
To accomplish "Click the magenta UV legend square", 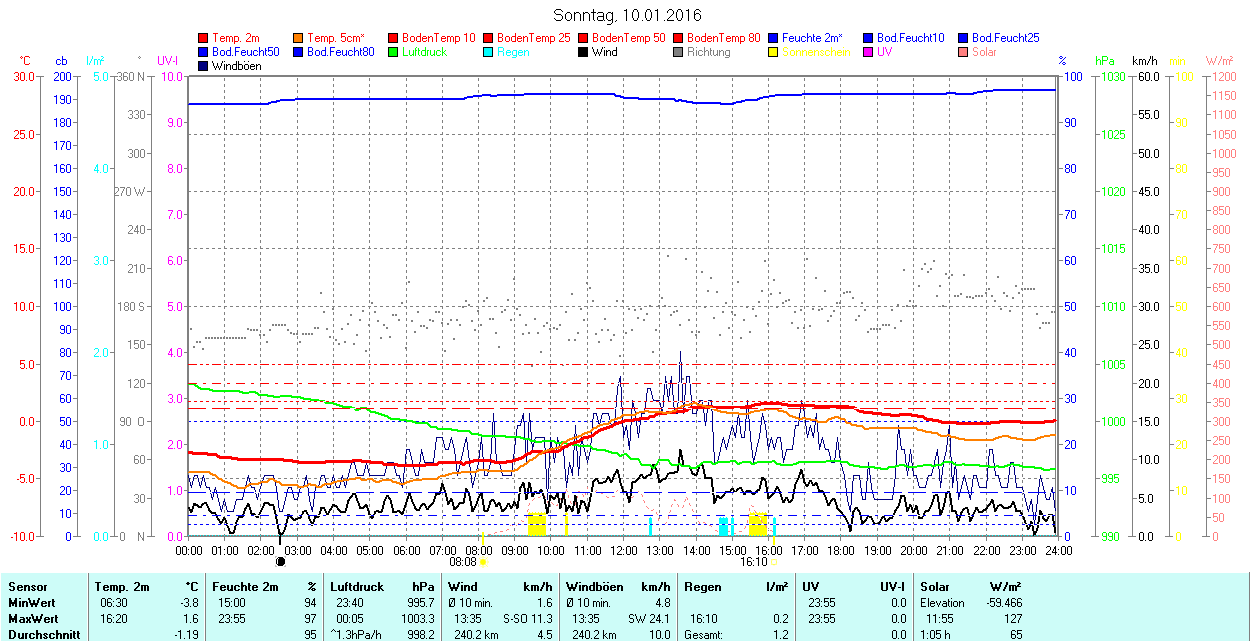I will pyautogui.click(x=869, y=52).
